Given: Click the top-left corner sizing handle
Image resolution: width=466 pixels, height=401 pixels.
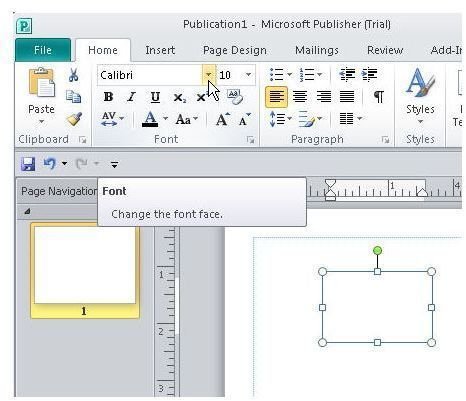Looking at the screenshot, I should [x=322, y=272].
